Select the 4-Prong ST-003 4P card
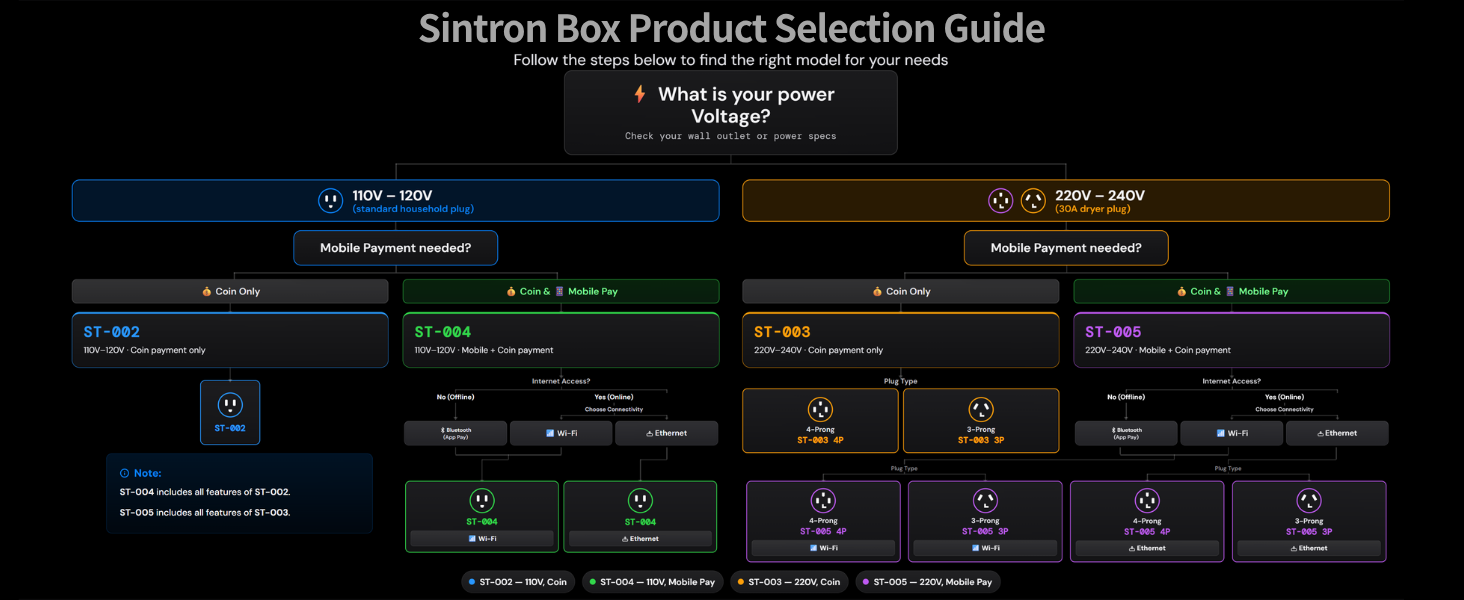The image size is (1464, 600). click(x=821, y=420)
